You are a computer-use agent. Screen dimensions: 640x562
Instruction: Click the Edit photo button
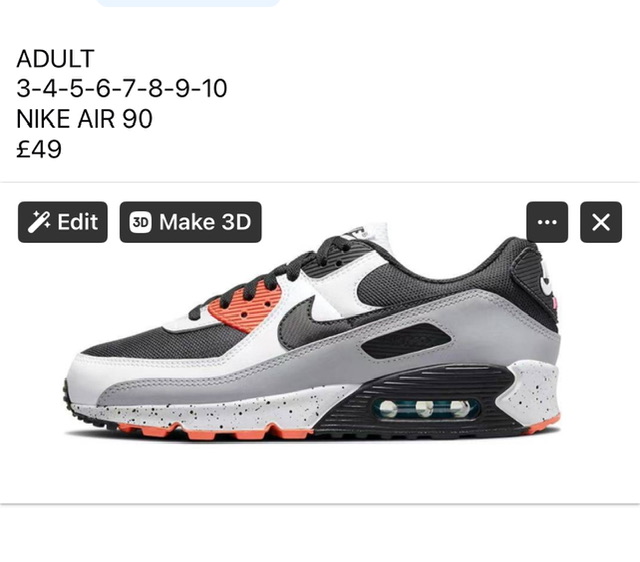click(62, 222)
